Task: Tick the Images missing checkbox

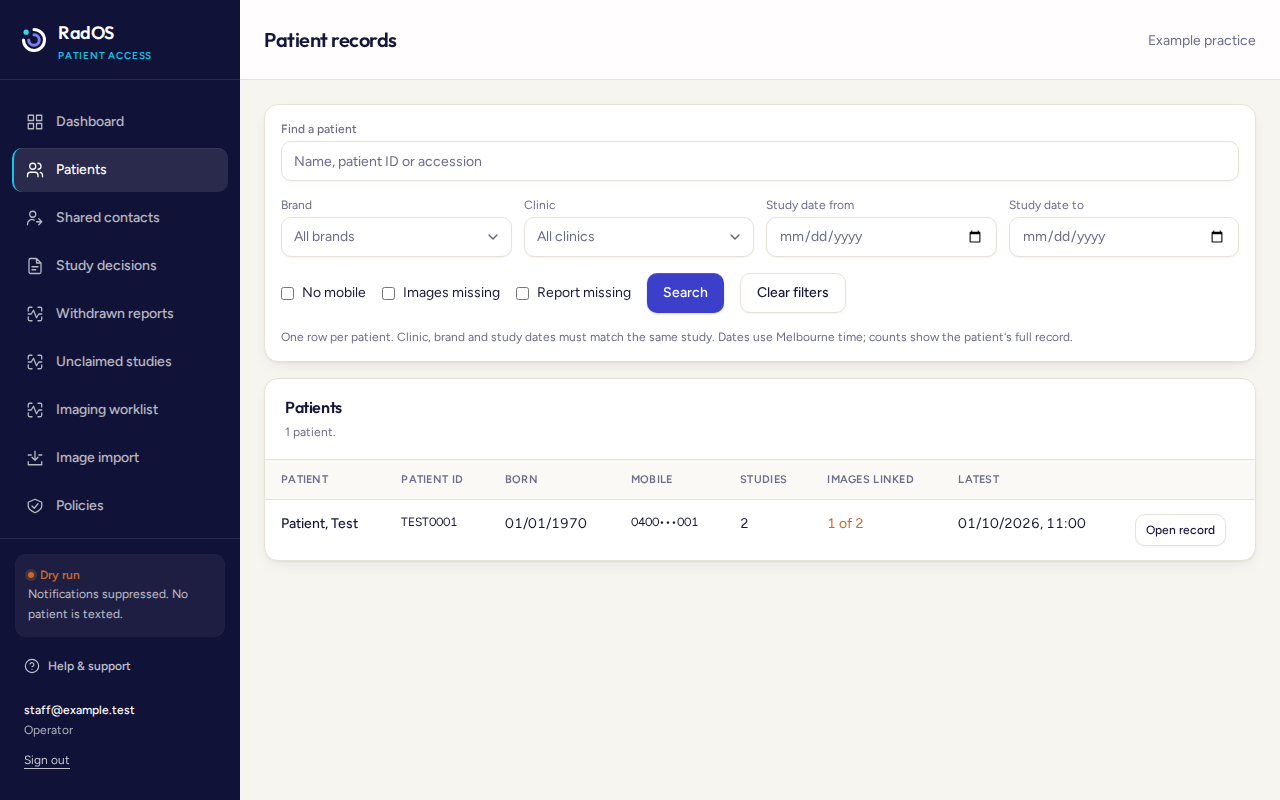Action: tap(389, 293)
